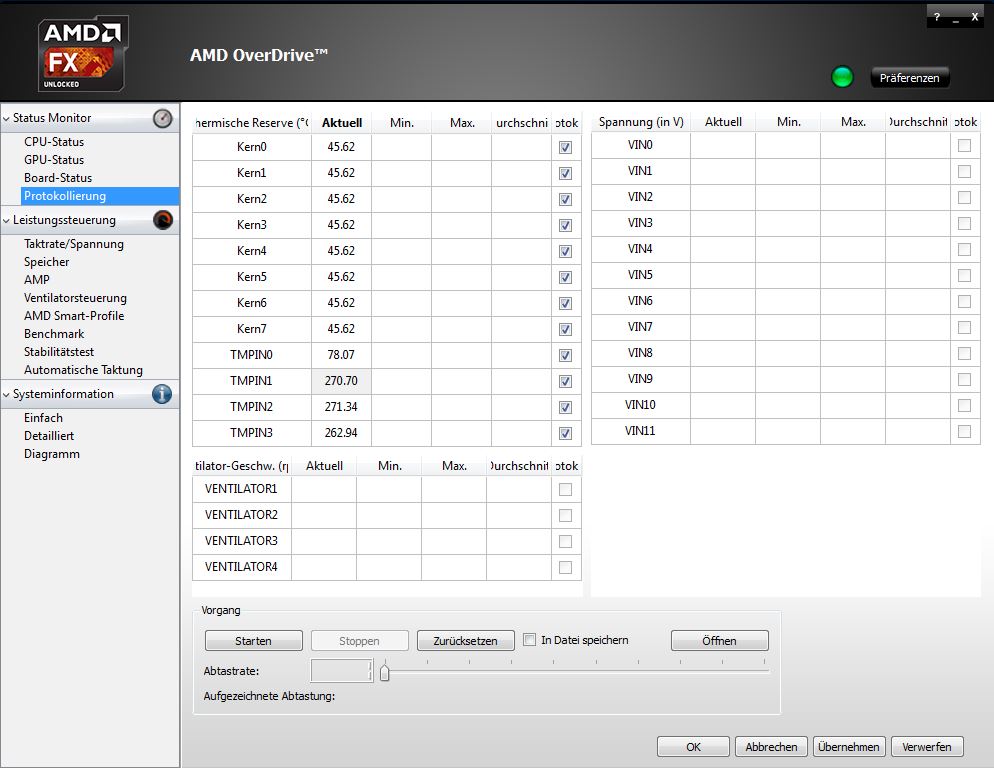Click the AMD FX Unlocked logo
The image size is (994, 768).
pos(83,54)
